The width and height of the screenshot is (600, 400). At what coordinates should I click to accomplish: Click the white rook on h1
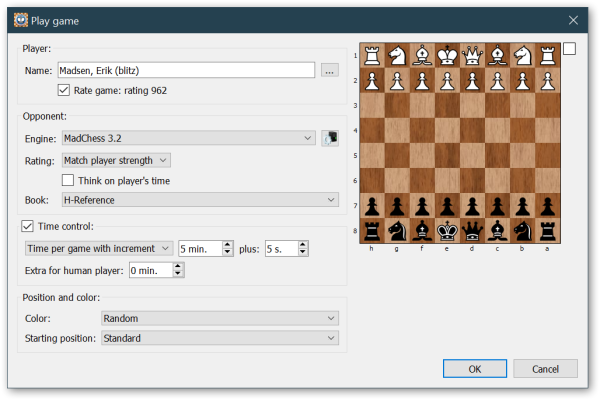pos(372,56)
